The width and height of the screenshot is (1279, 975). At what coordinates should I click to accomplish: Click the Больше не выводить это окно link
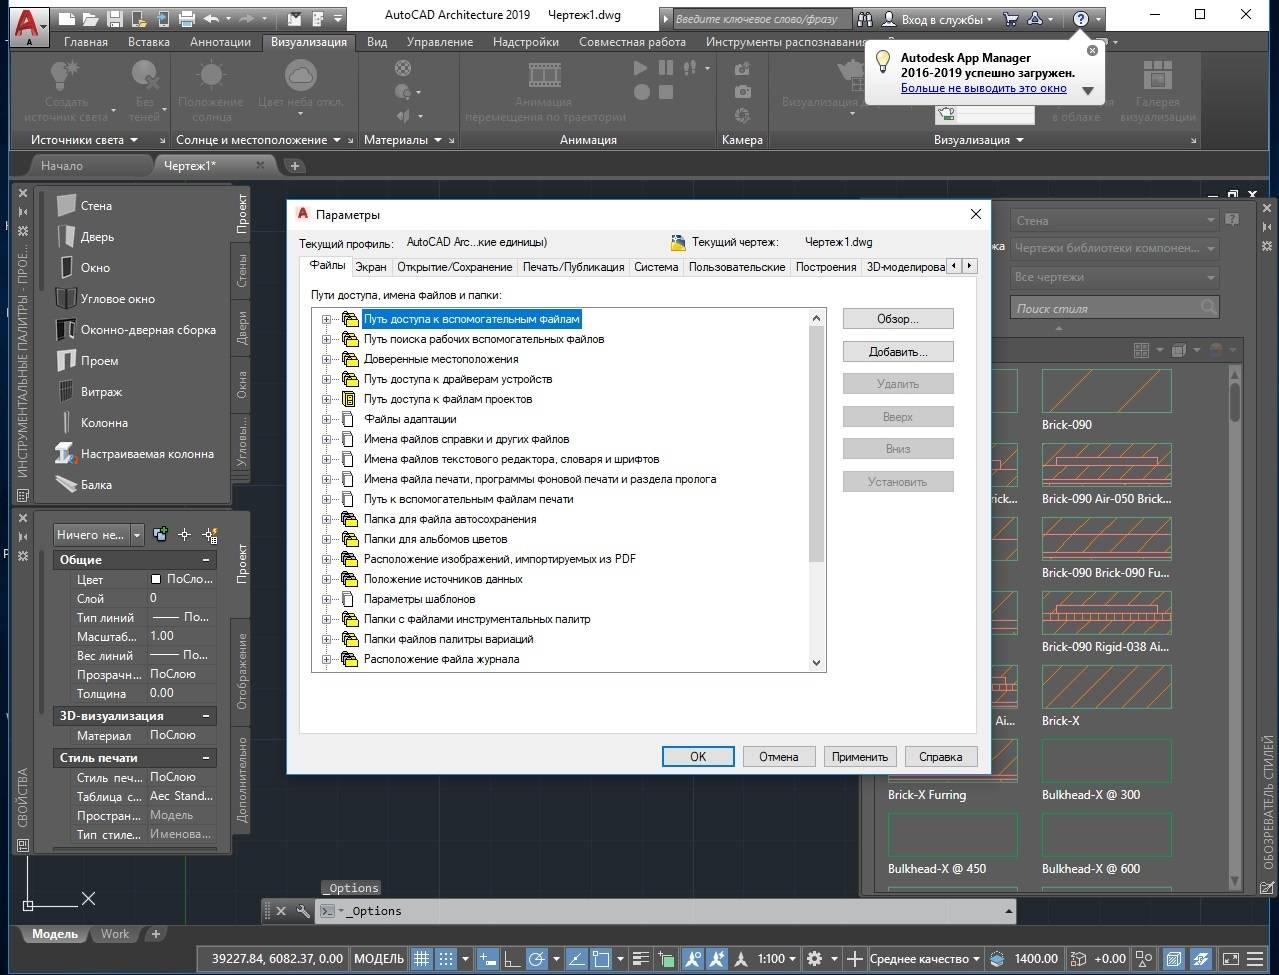click(984, 88)
